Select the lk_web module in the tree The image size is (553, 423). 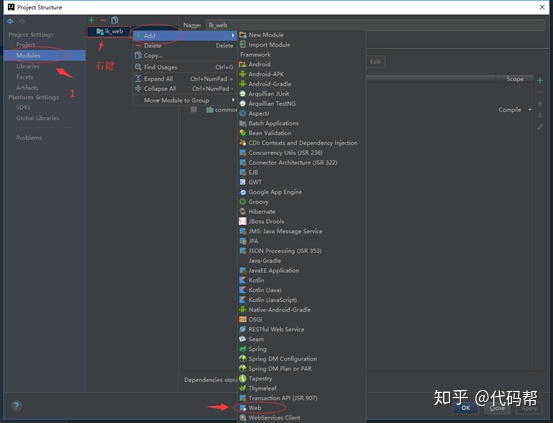coord(109,31)
